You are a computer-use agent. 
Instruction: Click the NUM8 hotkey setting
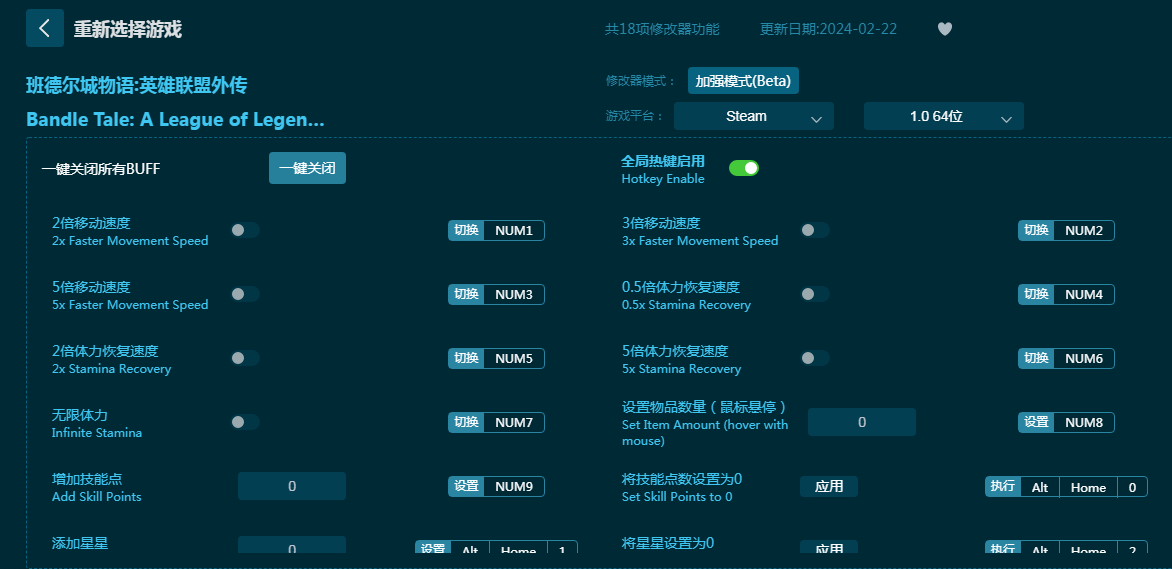[1083, 423]
